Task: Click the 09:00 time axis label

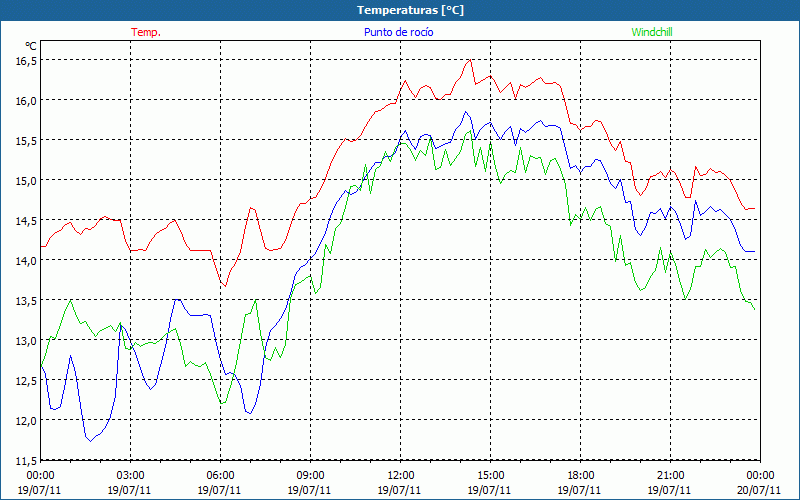Action: coord(310,476)
